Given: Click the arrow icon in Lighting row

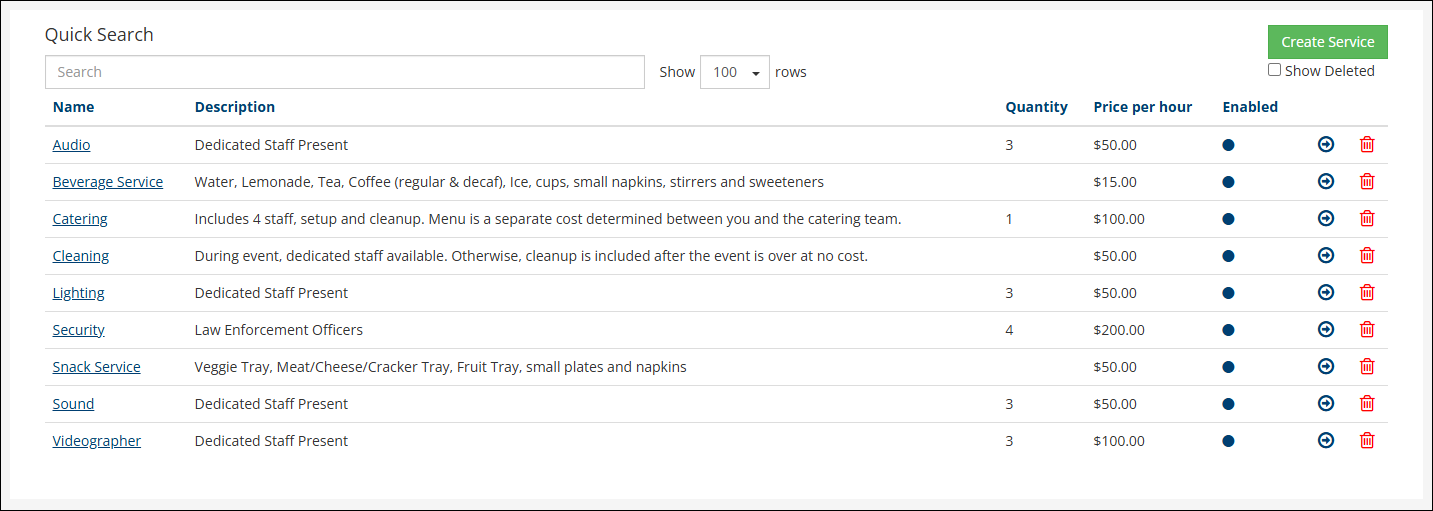Looking at the screenshot, I should tap(1326, 293).
